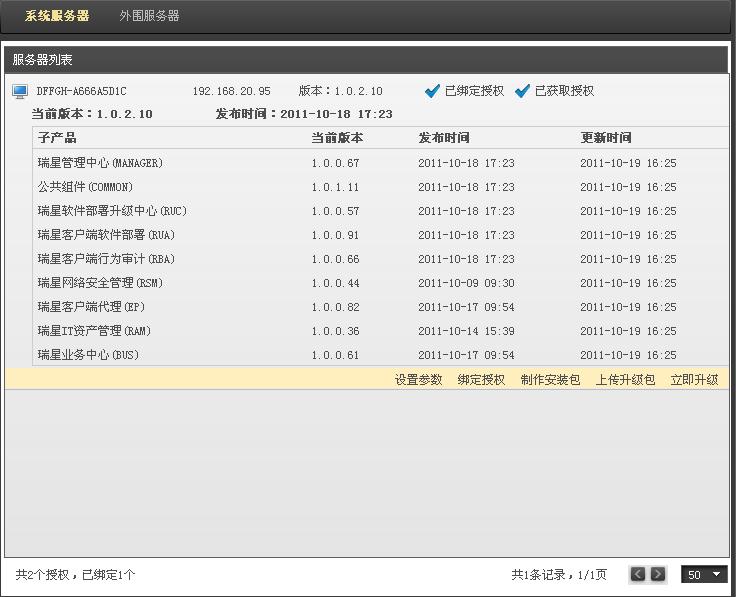Click 已获取授权 status text
This screenshot has height=597, width=736.
tap(564, 91)
